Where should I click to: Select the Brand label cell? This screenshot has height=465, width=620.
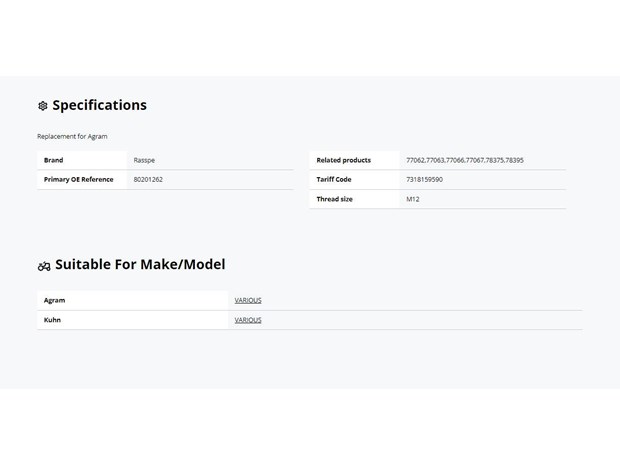click(x=82, y=160)
